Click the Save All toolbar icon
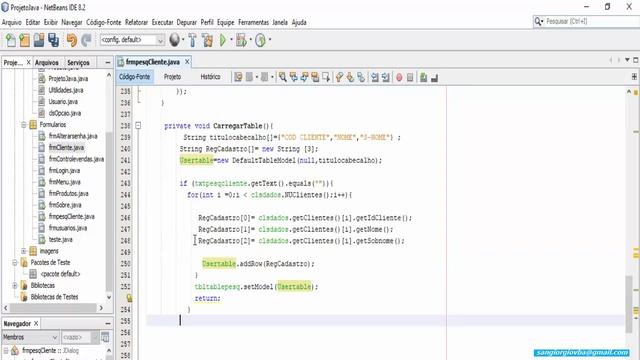 (53, 40)
